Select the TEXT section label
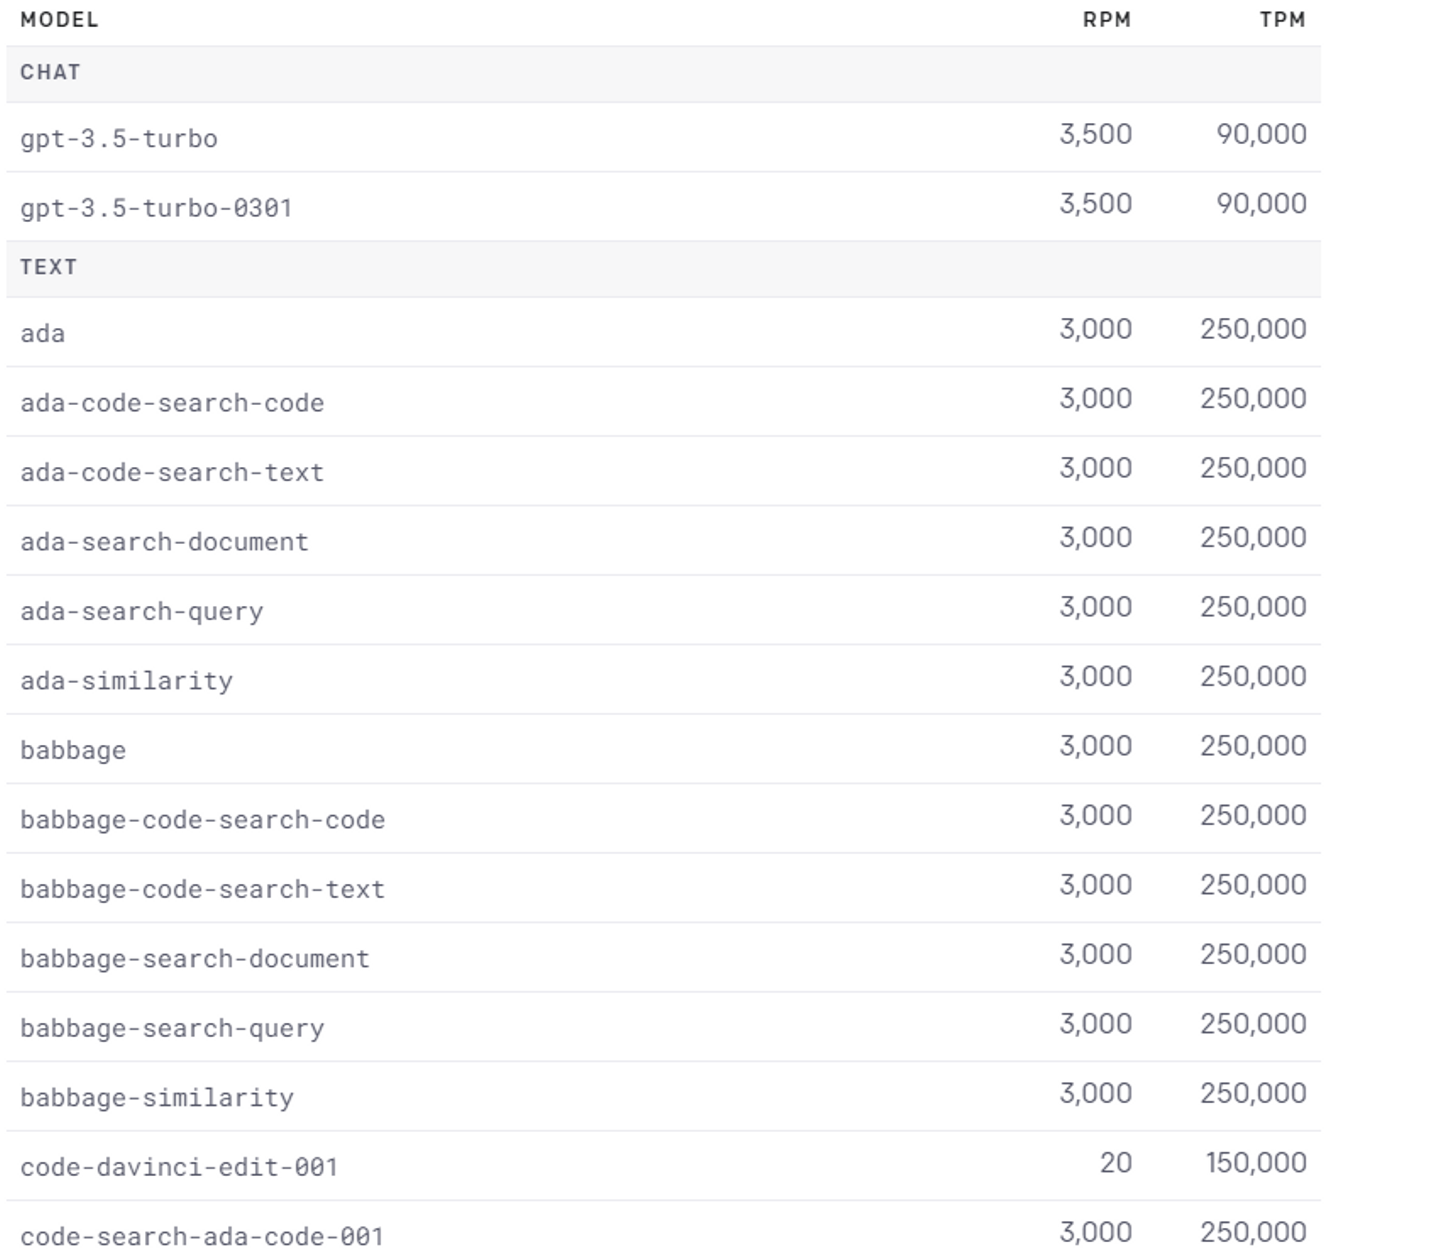The height and width of the screenshot is (1254, 1440). (x=48, y=267)
